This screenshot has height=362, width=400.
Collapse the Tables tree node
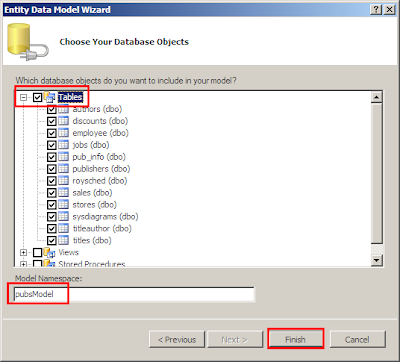[x=23, y=98]
